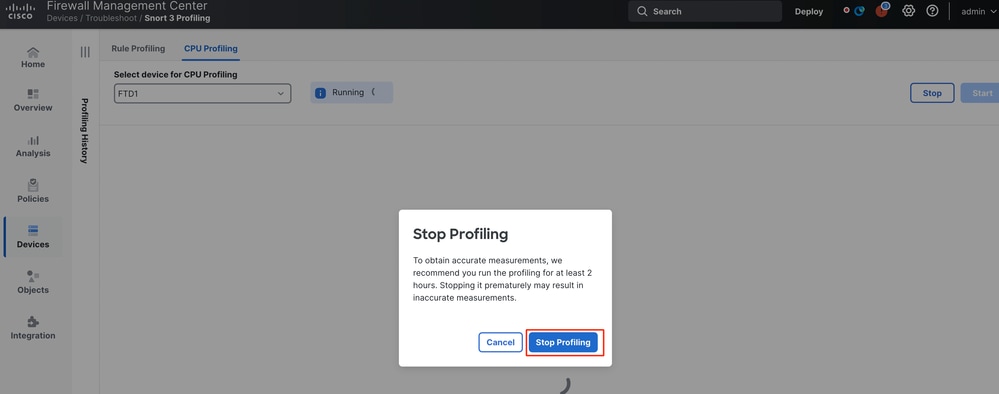999x394 pixels.
Task: Open the Analysis section
Action: click(x=32, y=146)
